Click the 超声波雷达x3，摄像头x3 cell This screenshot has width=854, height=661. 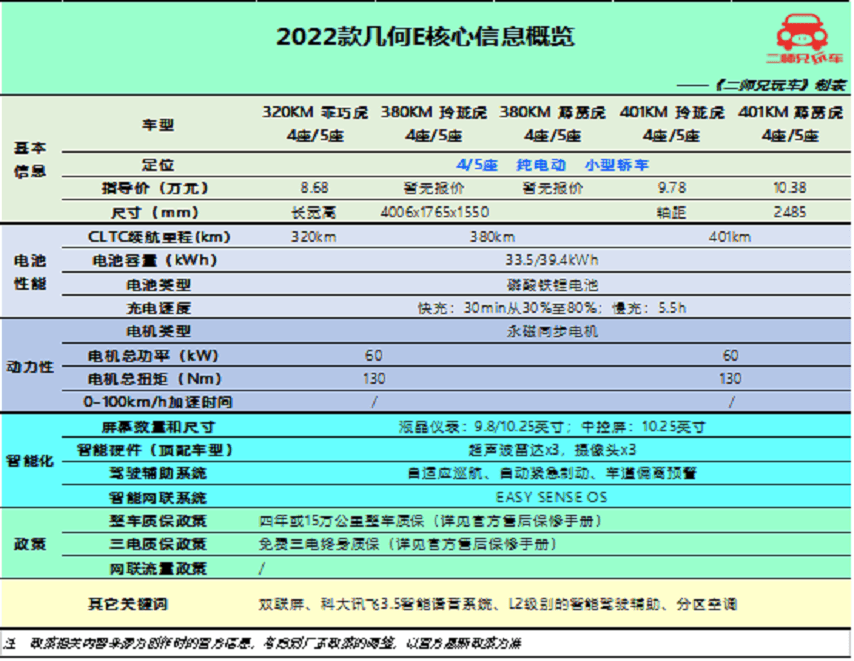point(552,450)
